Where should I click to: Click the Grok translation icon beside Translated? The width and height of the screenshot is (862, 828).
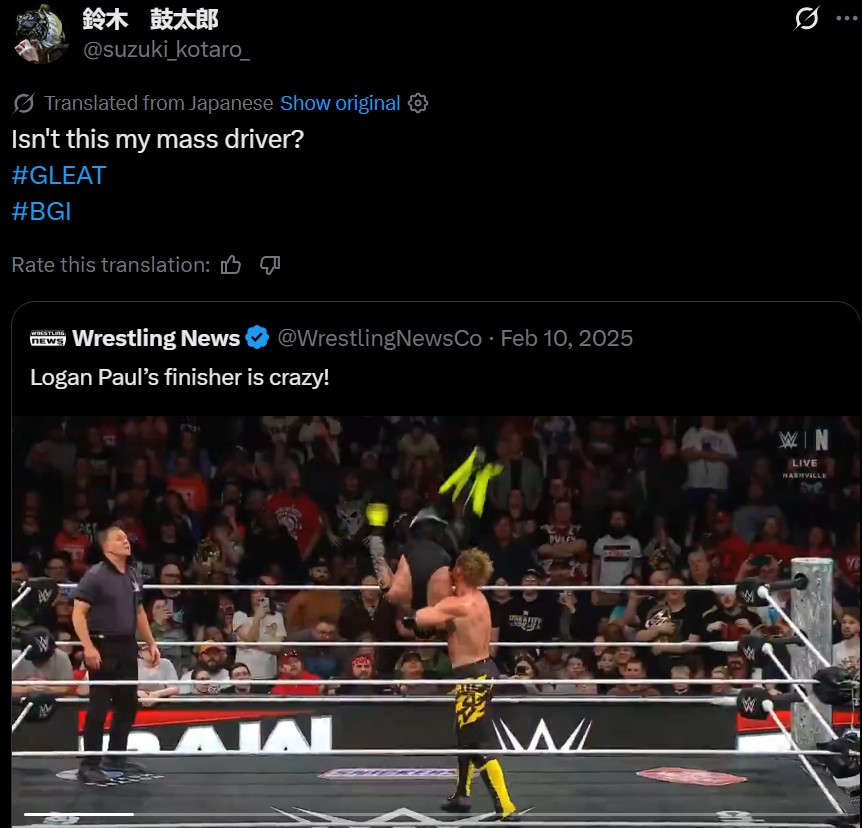24,103
